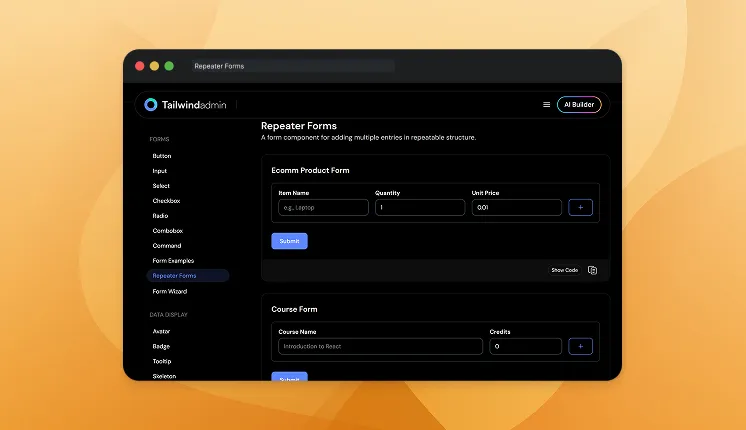Focus the Item Name input field
The height and width of the screenshot is (430, 746).
coord(324,207)
